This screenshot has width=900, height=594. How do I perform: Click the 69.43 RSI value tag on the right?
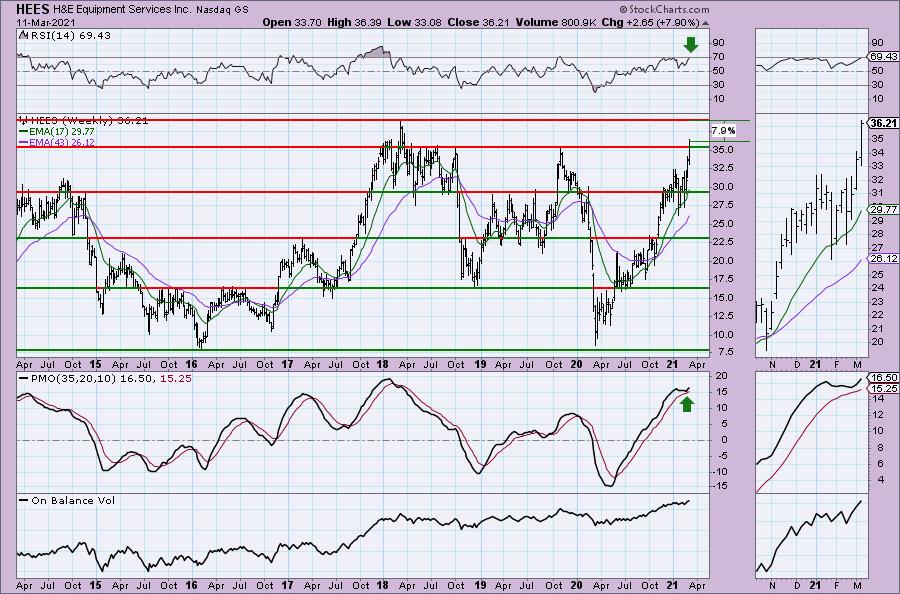point(884,57)
